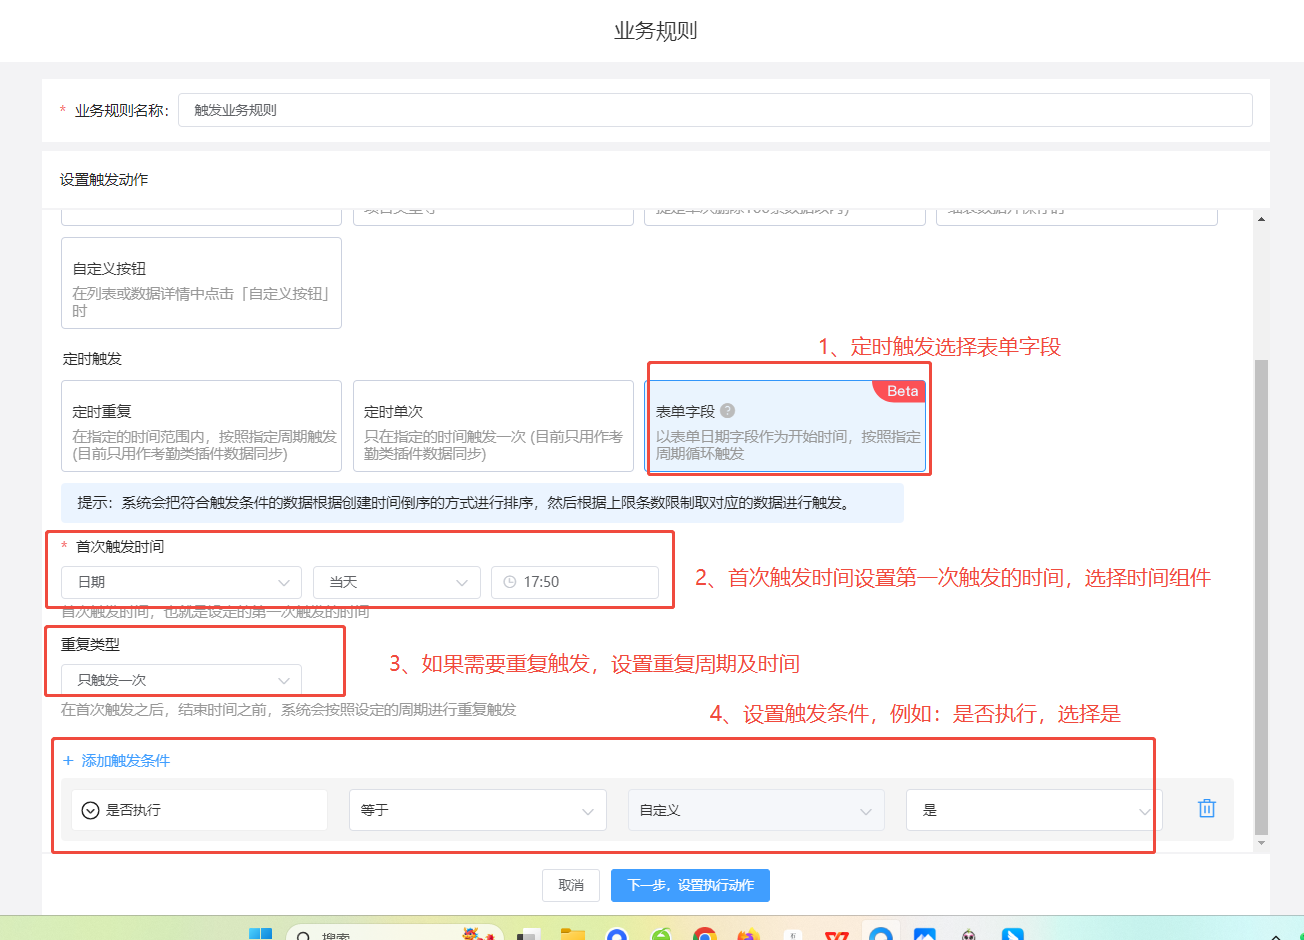Open the 当天 day dropdown
Screen dimensions: 1304x940
[396, 582]
